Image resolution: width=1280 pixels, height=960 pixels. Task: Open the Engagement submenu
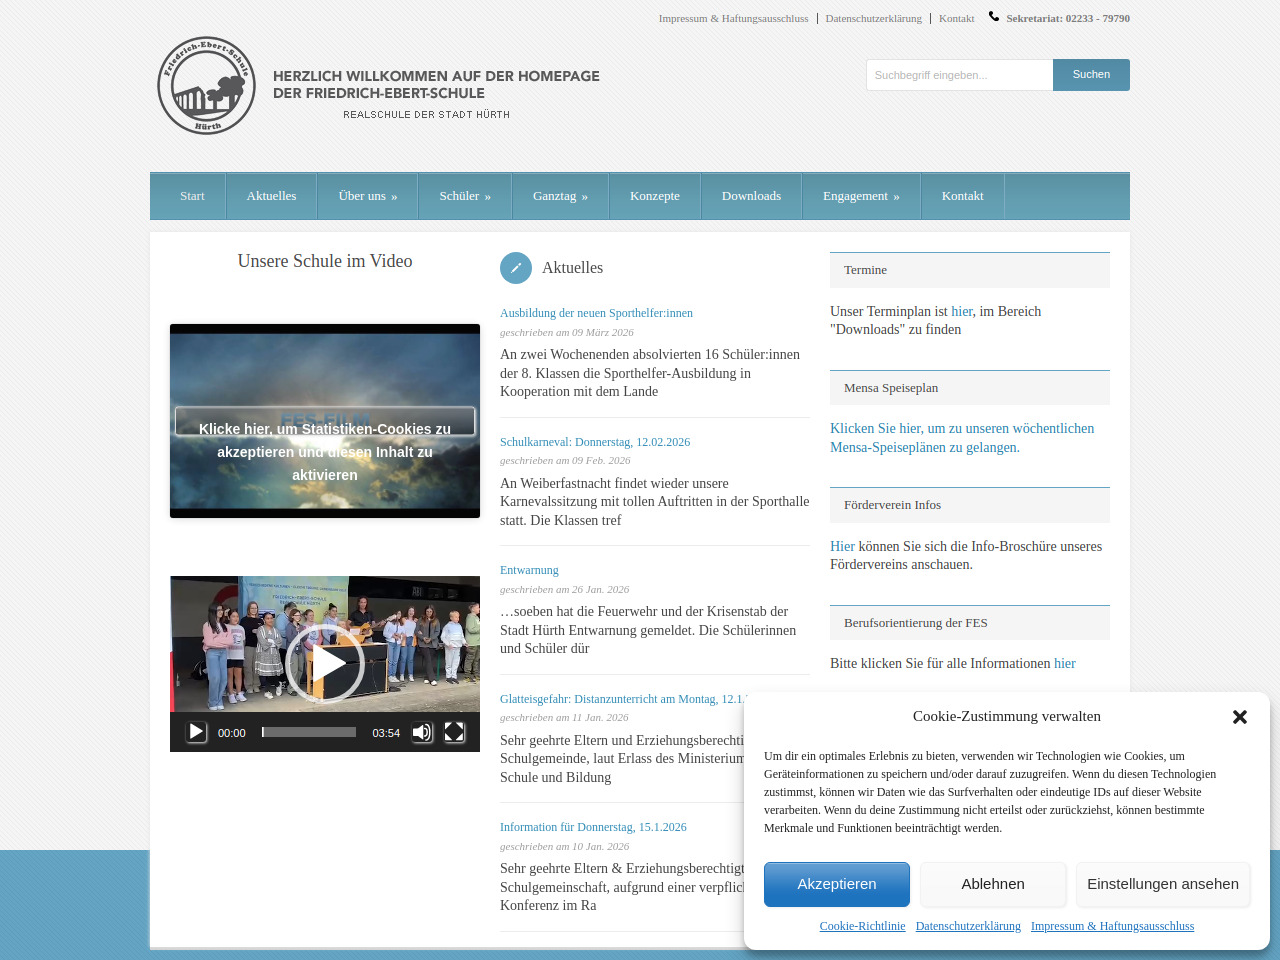tap(860, 196)
